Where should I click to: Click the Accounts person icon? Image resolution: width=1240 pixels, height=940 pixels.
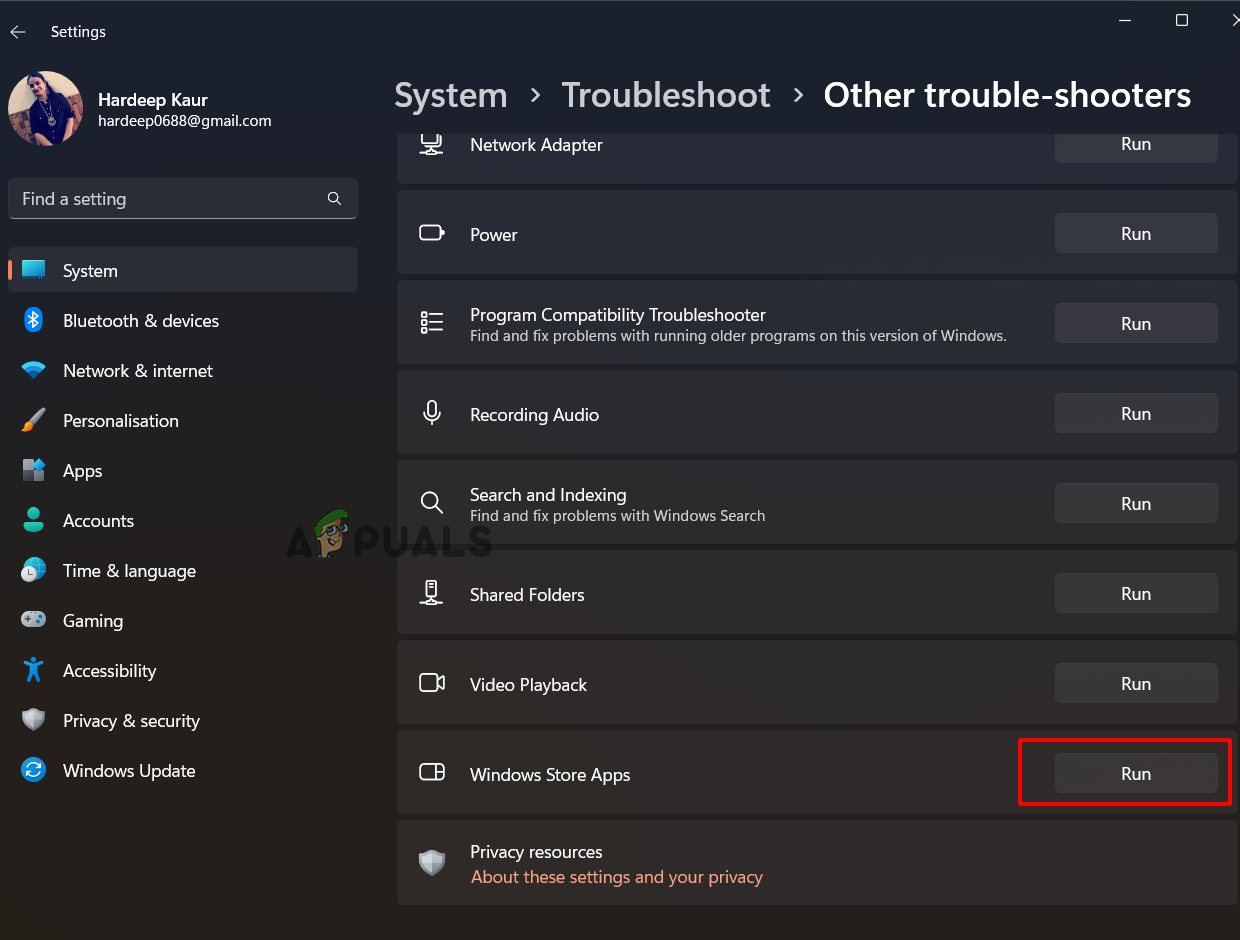click(x=33, y=520)
